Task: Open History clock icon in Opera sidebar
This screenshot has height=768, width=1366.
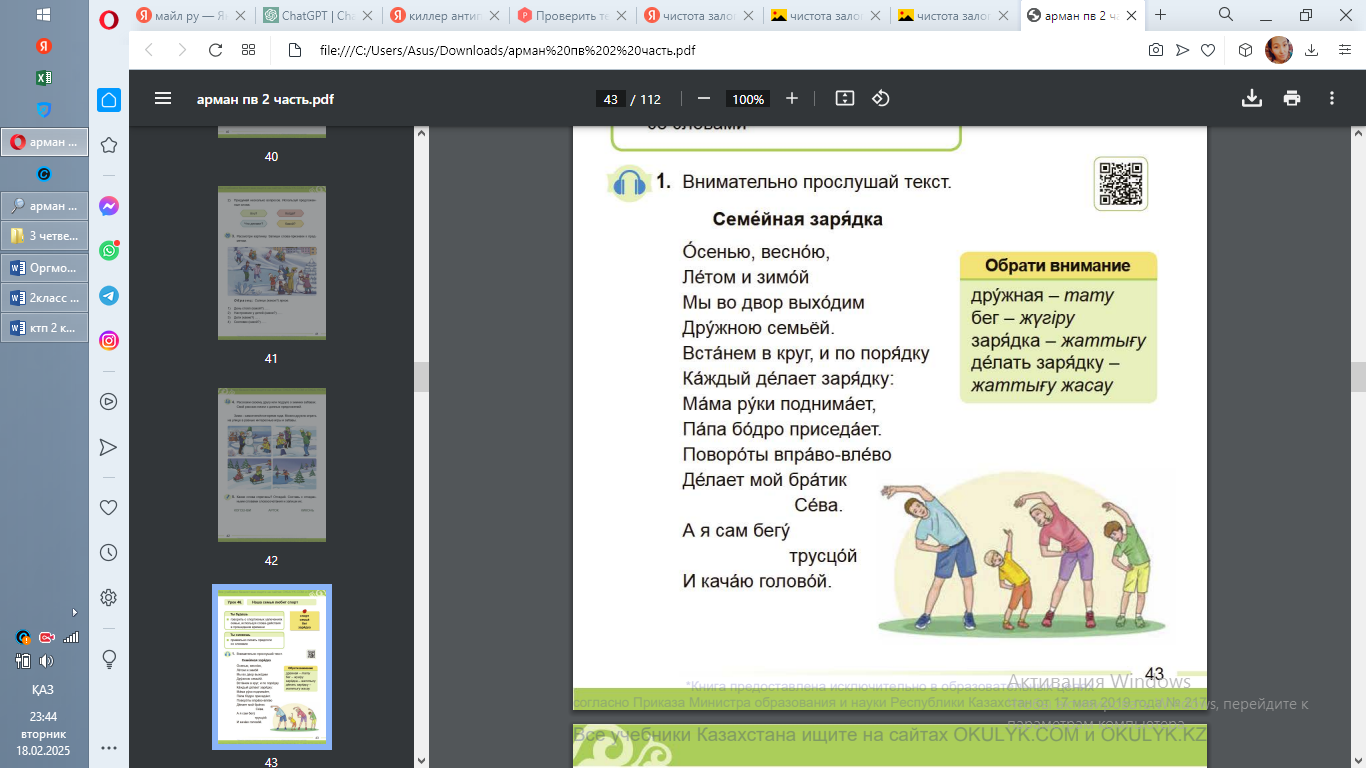Action: click(x=109, y=552)
